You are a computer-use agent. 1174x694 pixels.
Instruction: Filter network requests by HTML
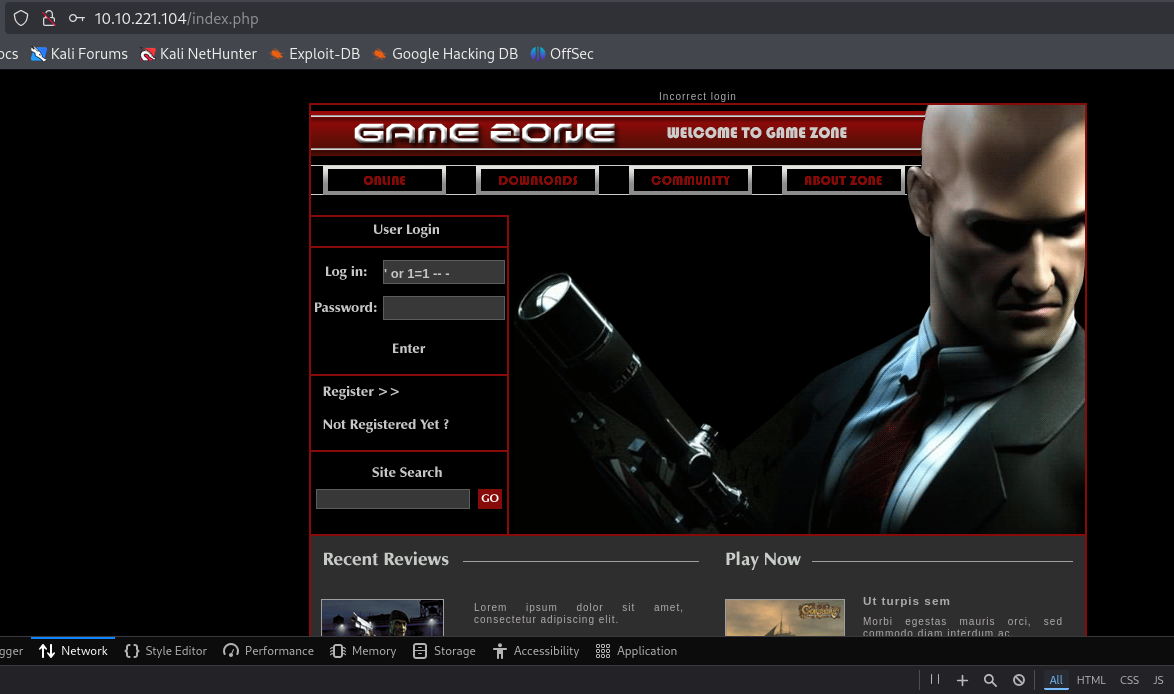(1091, 680)
